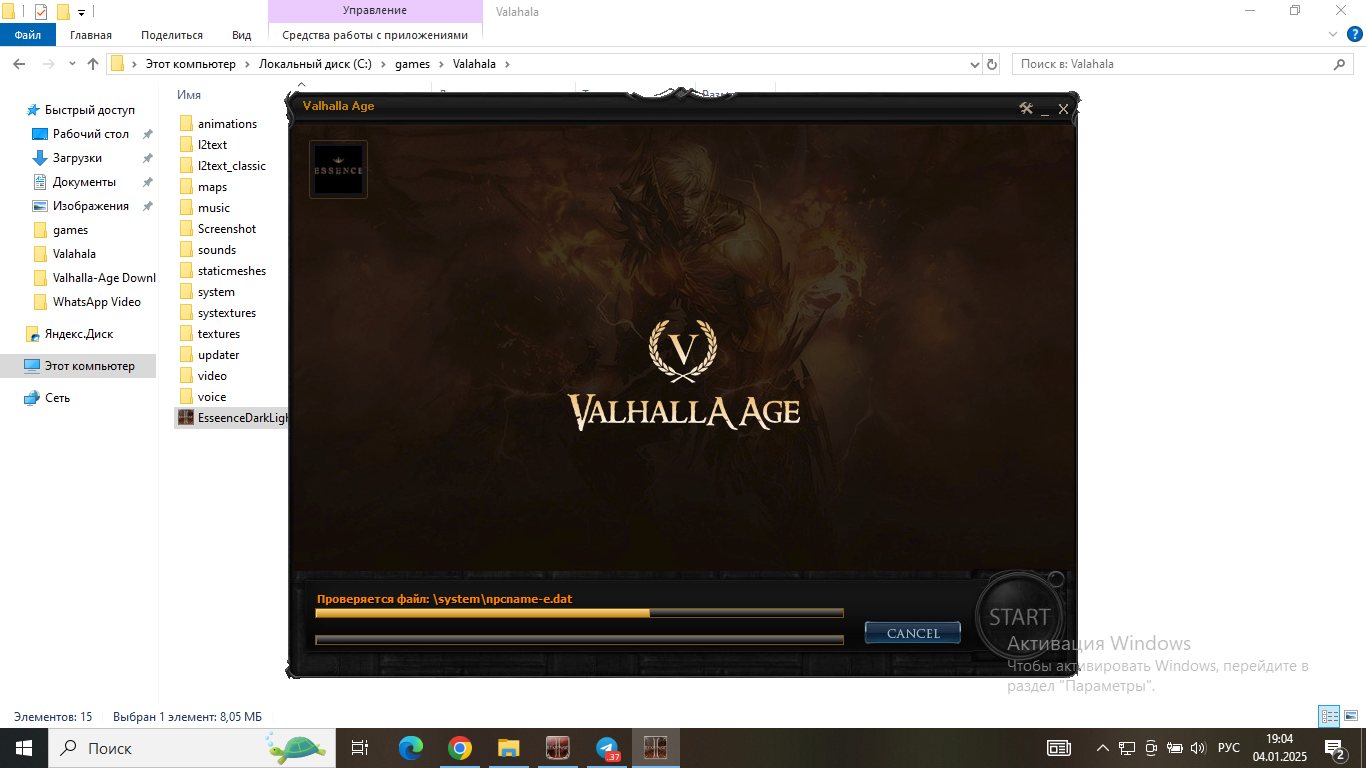Open launcher settings via the tools icon

[x=1025, y=108]
